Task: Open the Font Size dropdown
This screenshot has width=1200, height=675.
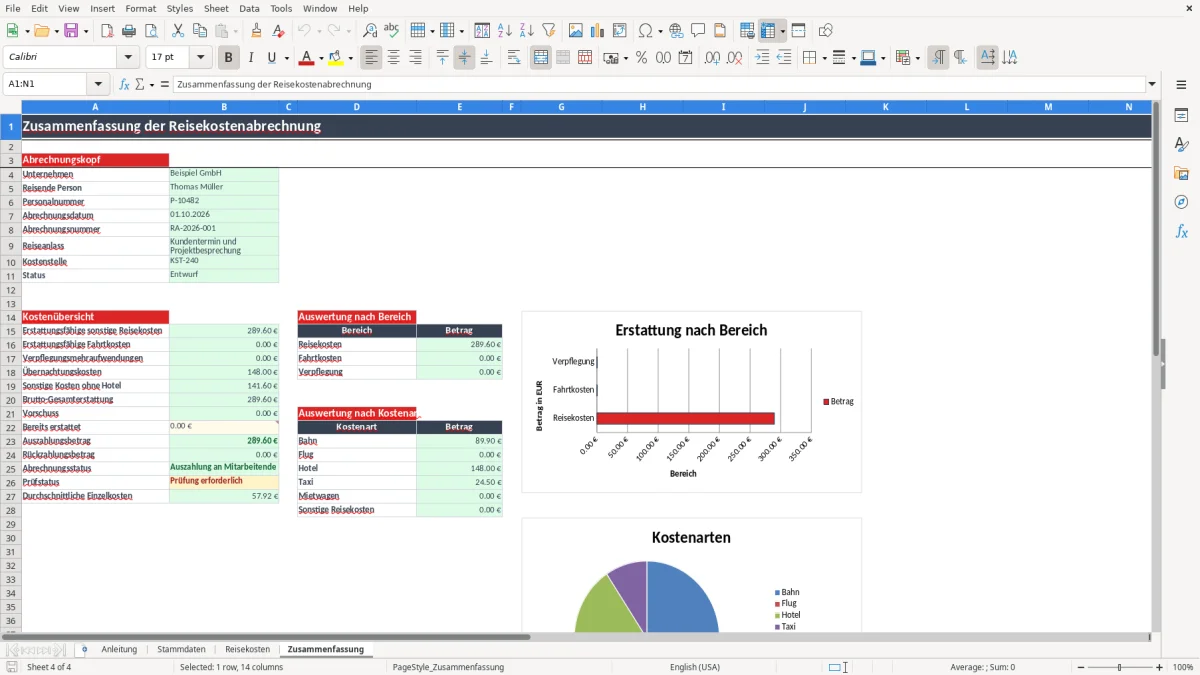Action: click(x=200, y=58)
